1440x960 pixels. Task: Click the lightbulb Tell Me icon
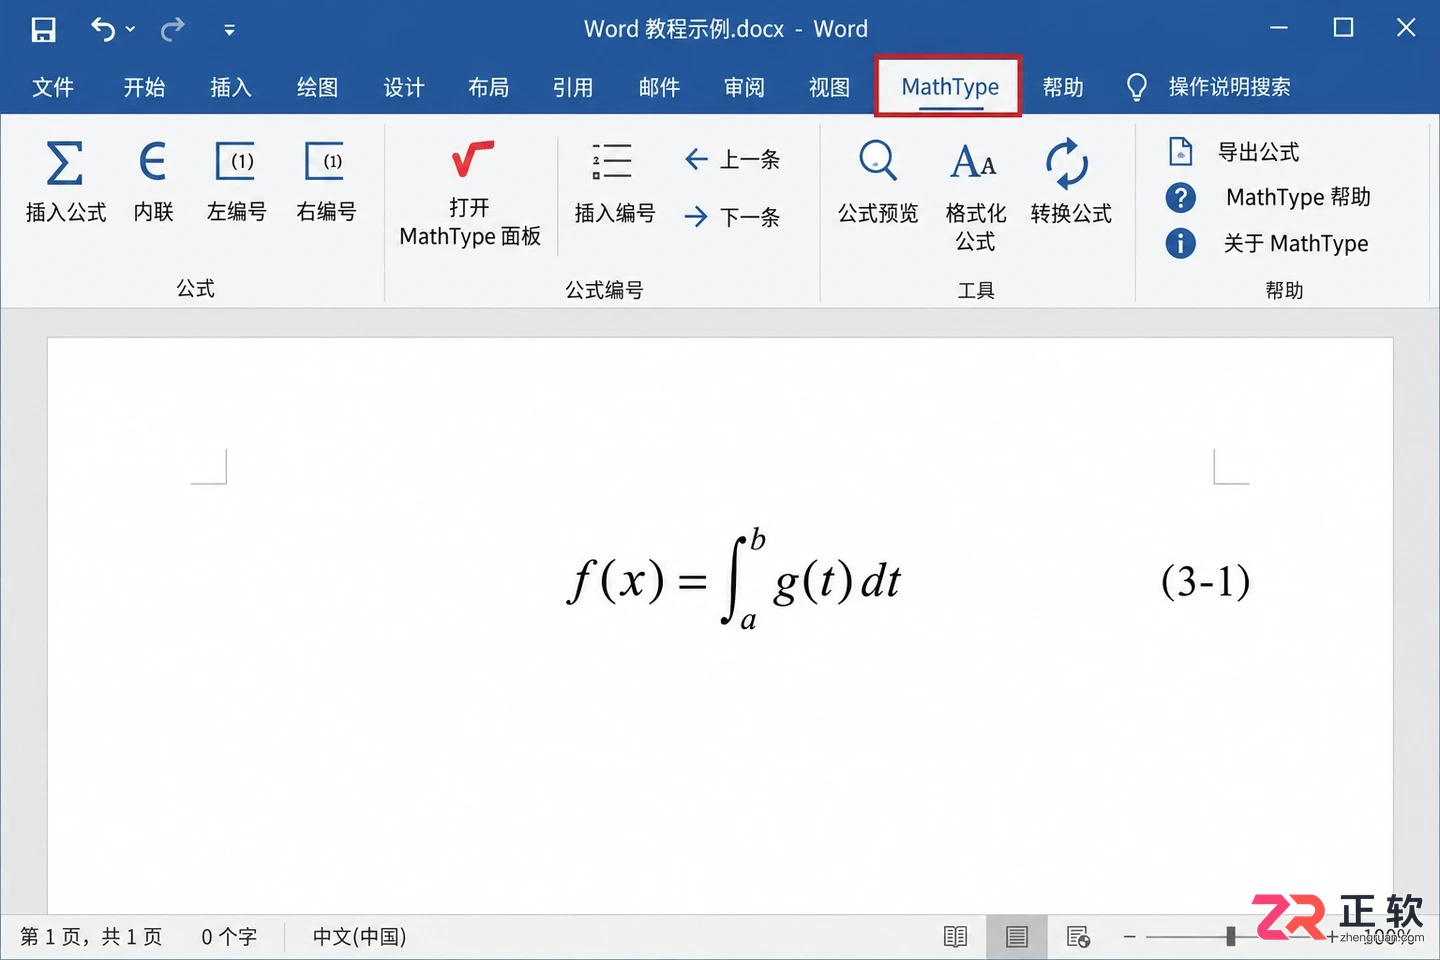point(1136,87)
